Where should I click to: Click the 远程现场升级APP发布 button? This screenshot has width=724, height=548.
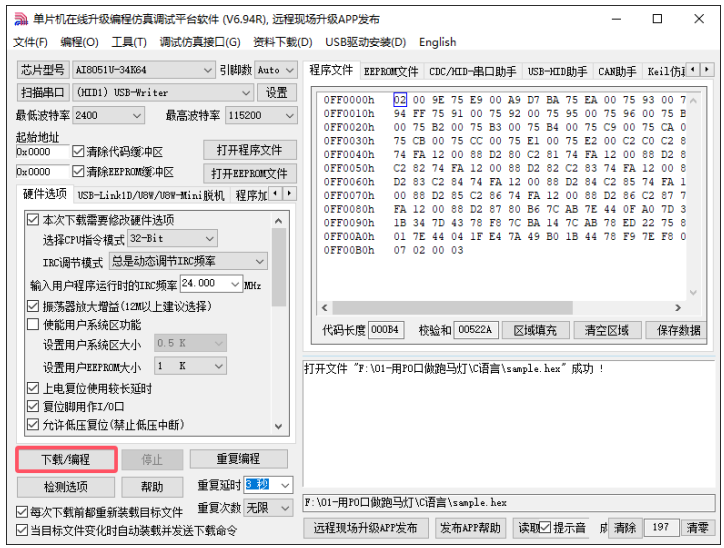(x=365, y=528)
